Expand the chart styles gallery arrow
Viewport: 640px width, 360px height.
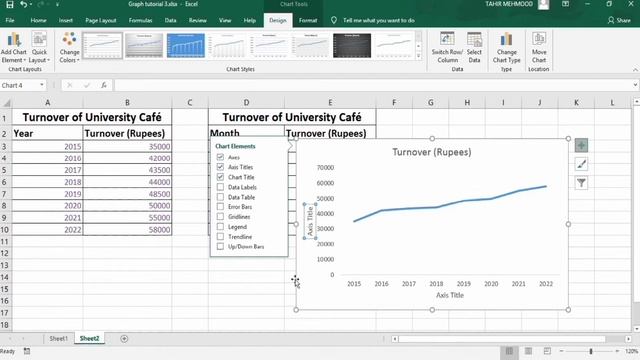418,56
